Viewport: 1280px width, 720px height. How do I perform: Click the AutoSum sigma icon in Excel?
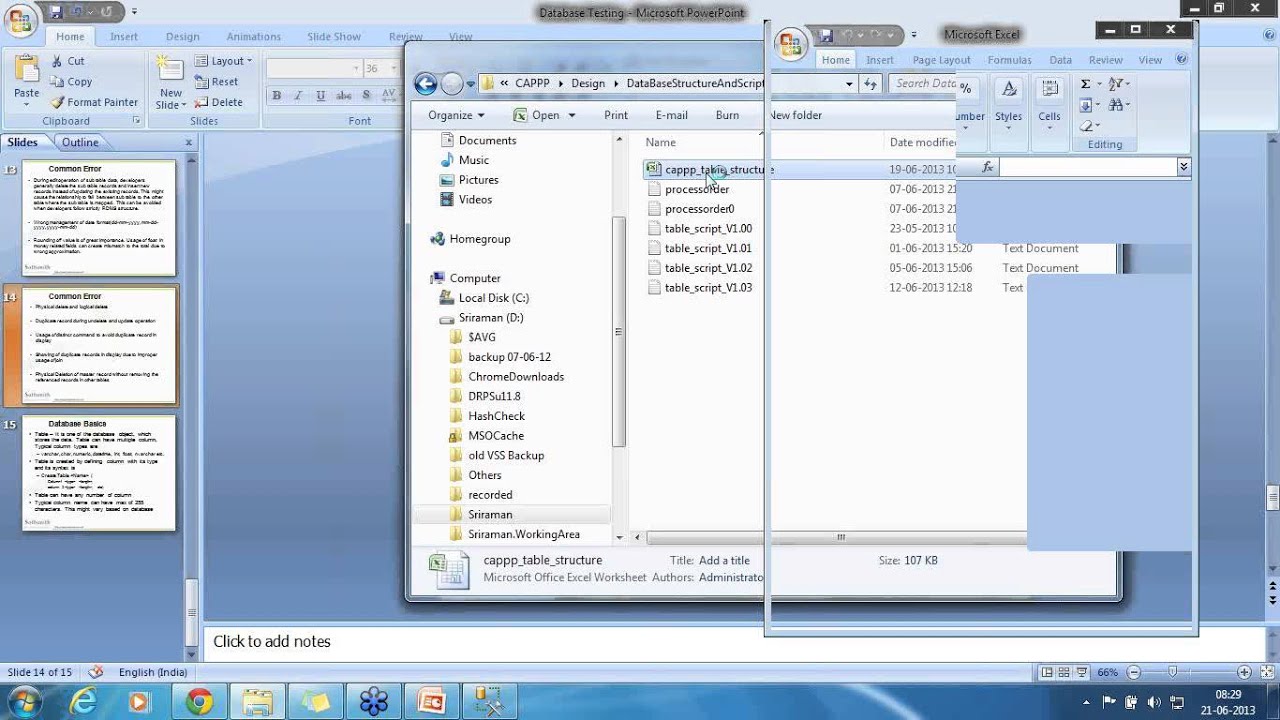coord(1086,84)
